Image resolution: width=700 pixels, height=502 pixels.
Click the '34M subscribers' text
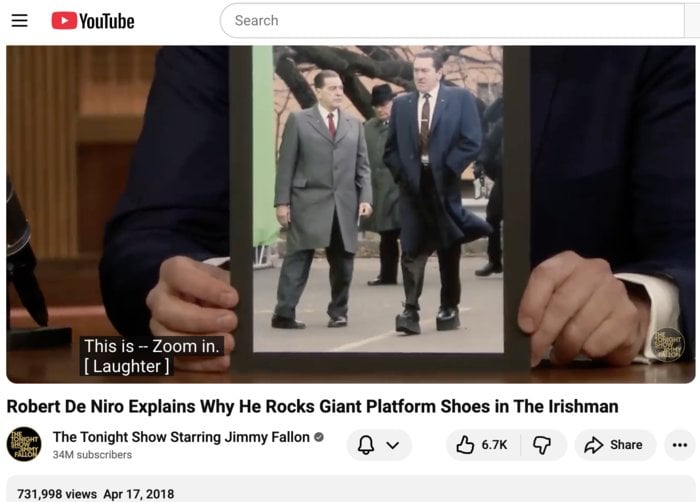pyautogui.click(x=92, y=455)
